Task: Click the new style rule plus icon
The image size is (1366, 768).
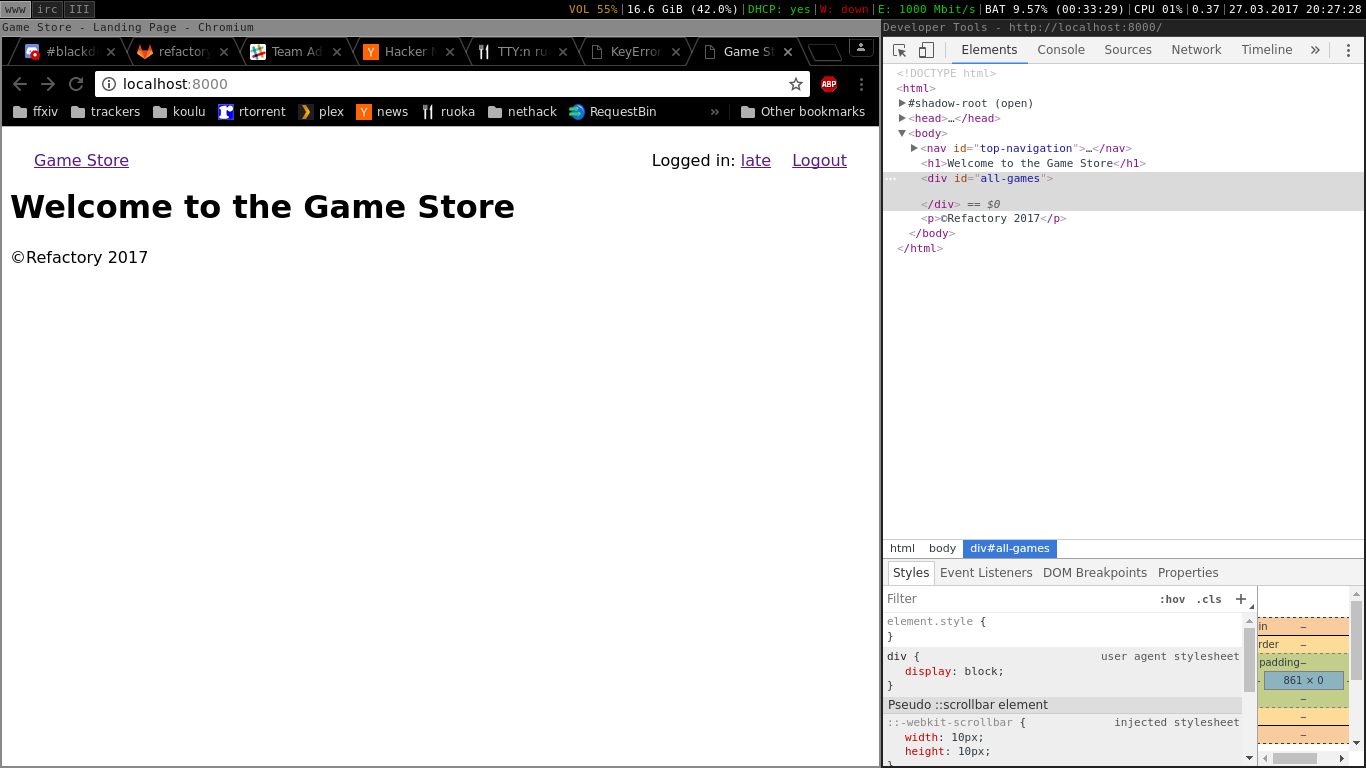Action: click(x=1241, y=599)
